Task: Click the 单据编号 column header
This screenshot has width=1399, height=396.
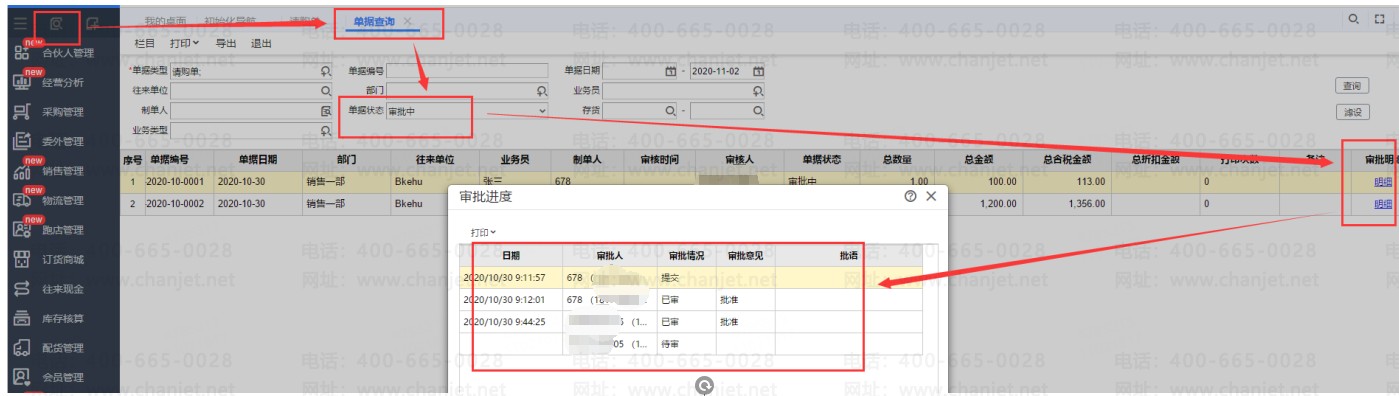Action: click(170, 160)
